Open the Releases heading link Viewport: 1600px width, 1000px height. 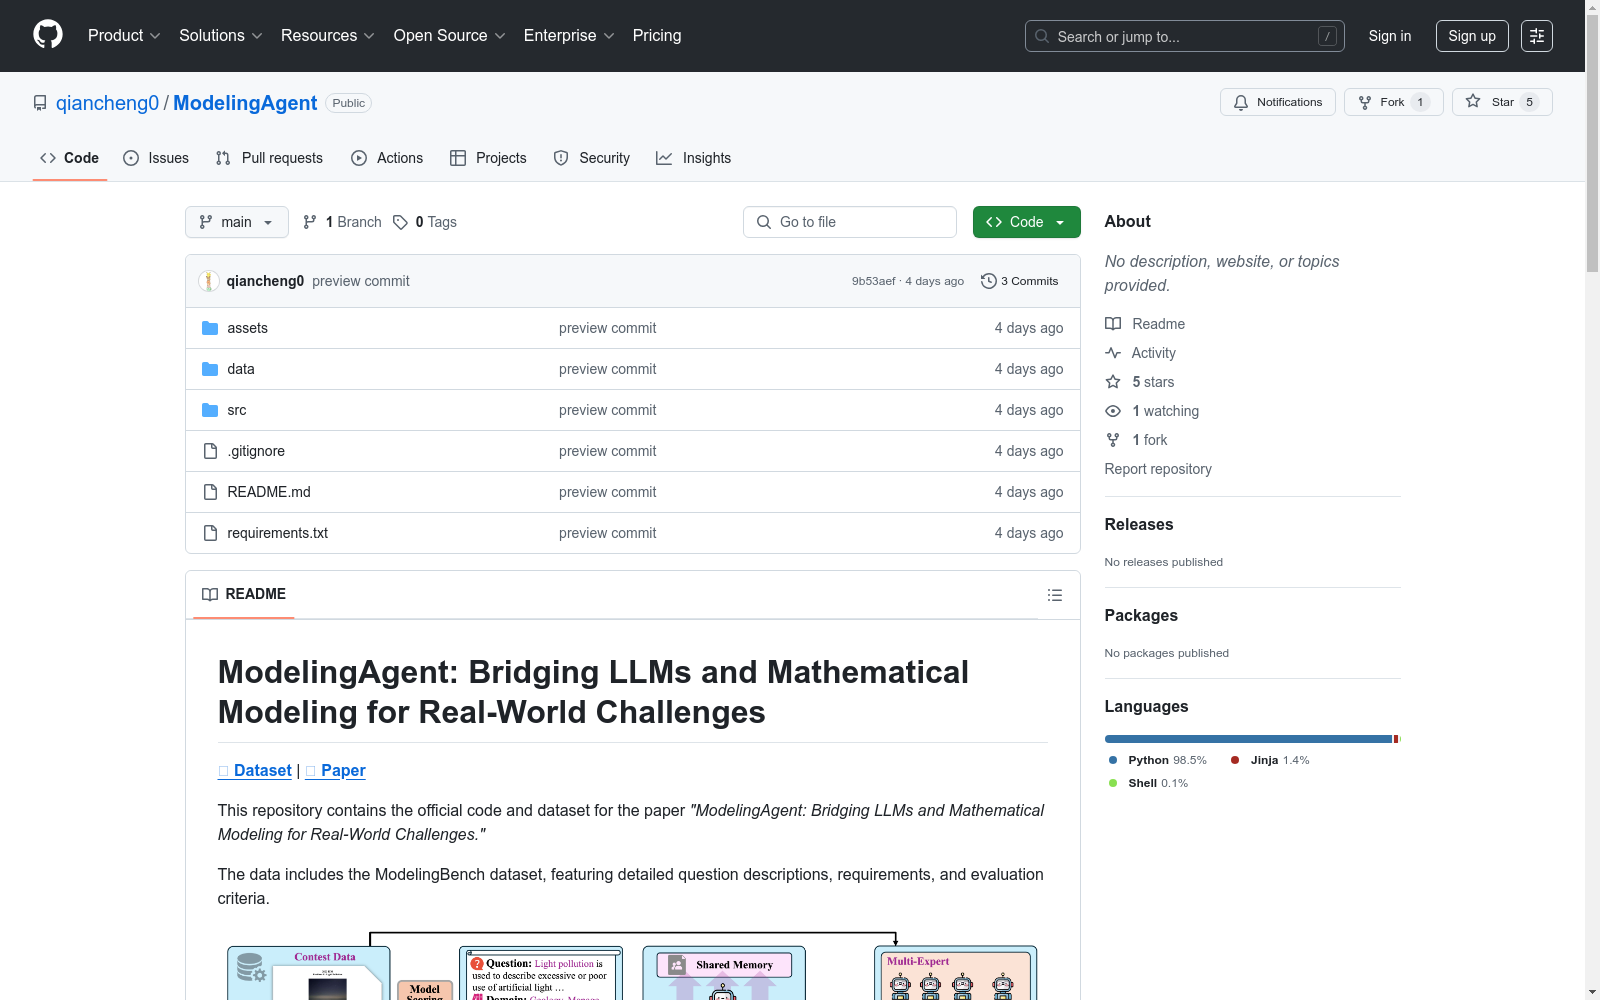click(1139, 524)
